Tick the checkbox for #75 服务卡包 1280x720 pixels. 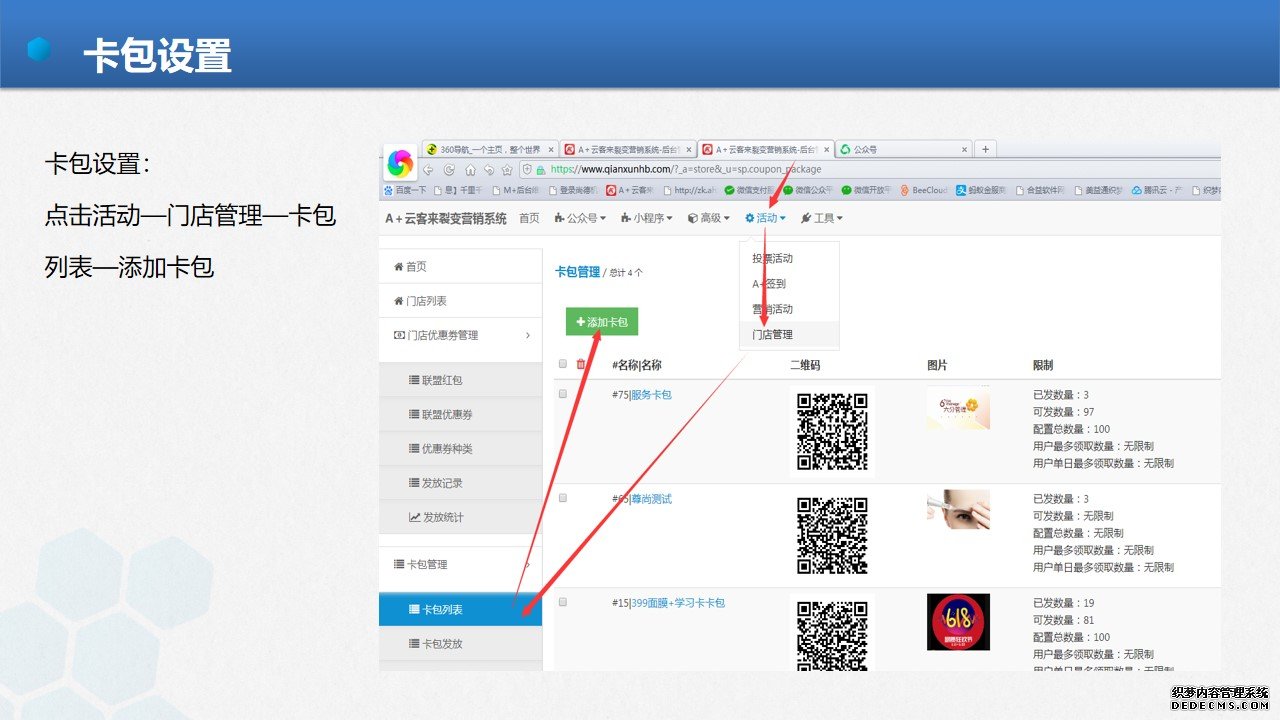pyautogui.click(x=563, y=394)
